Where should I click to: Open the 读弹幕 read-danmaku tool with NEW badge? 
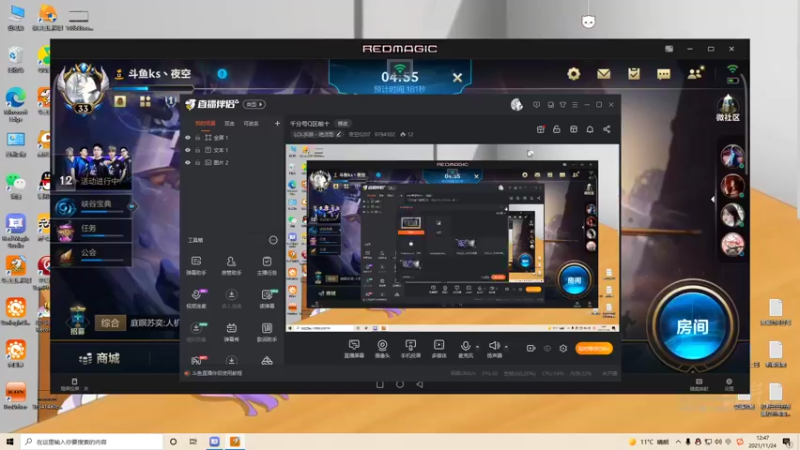click(x=267, y=298)
